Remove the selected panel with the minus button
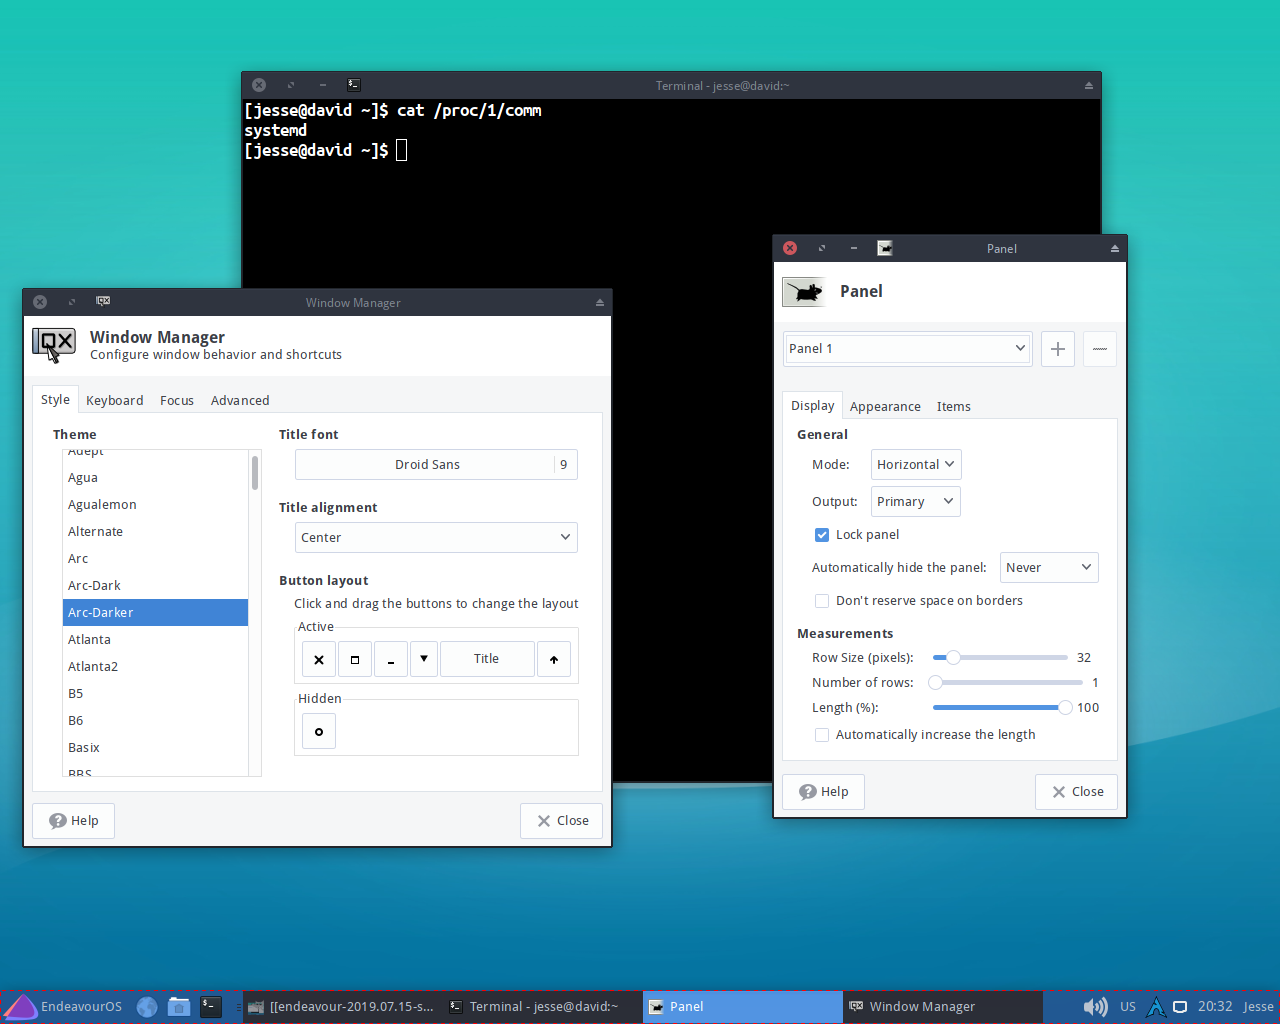Image resolution: width=1280 pixels, height=1024 pixels. click(x=1100, y=349)
